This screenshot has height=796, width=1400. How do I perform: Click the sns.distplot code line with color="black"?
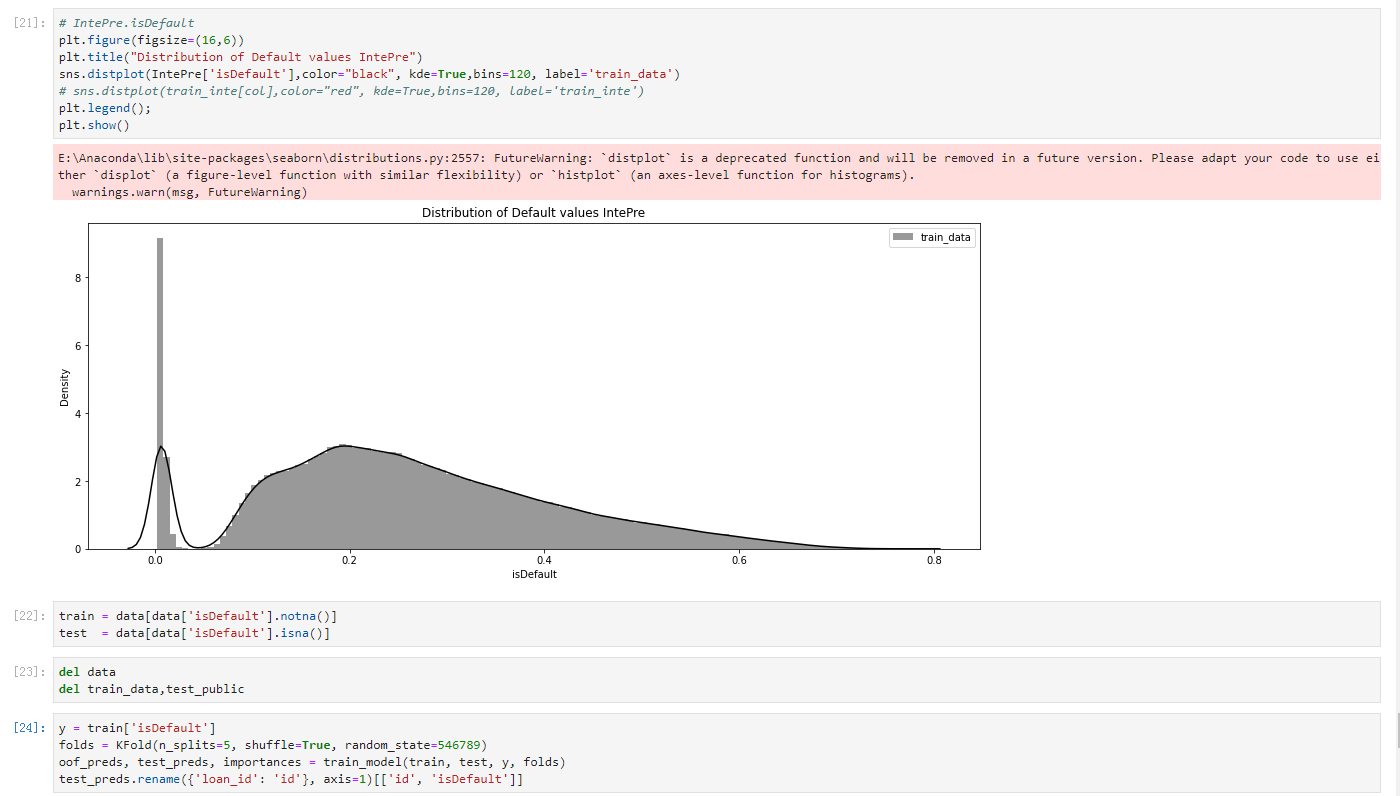point(369,74)
